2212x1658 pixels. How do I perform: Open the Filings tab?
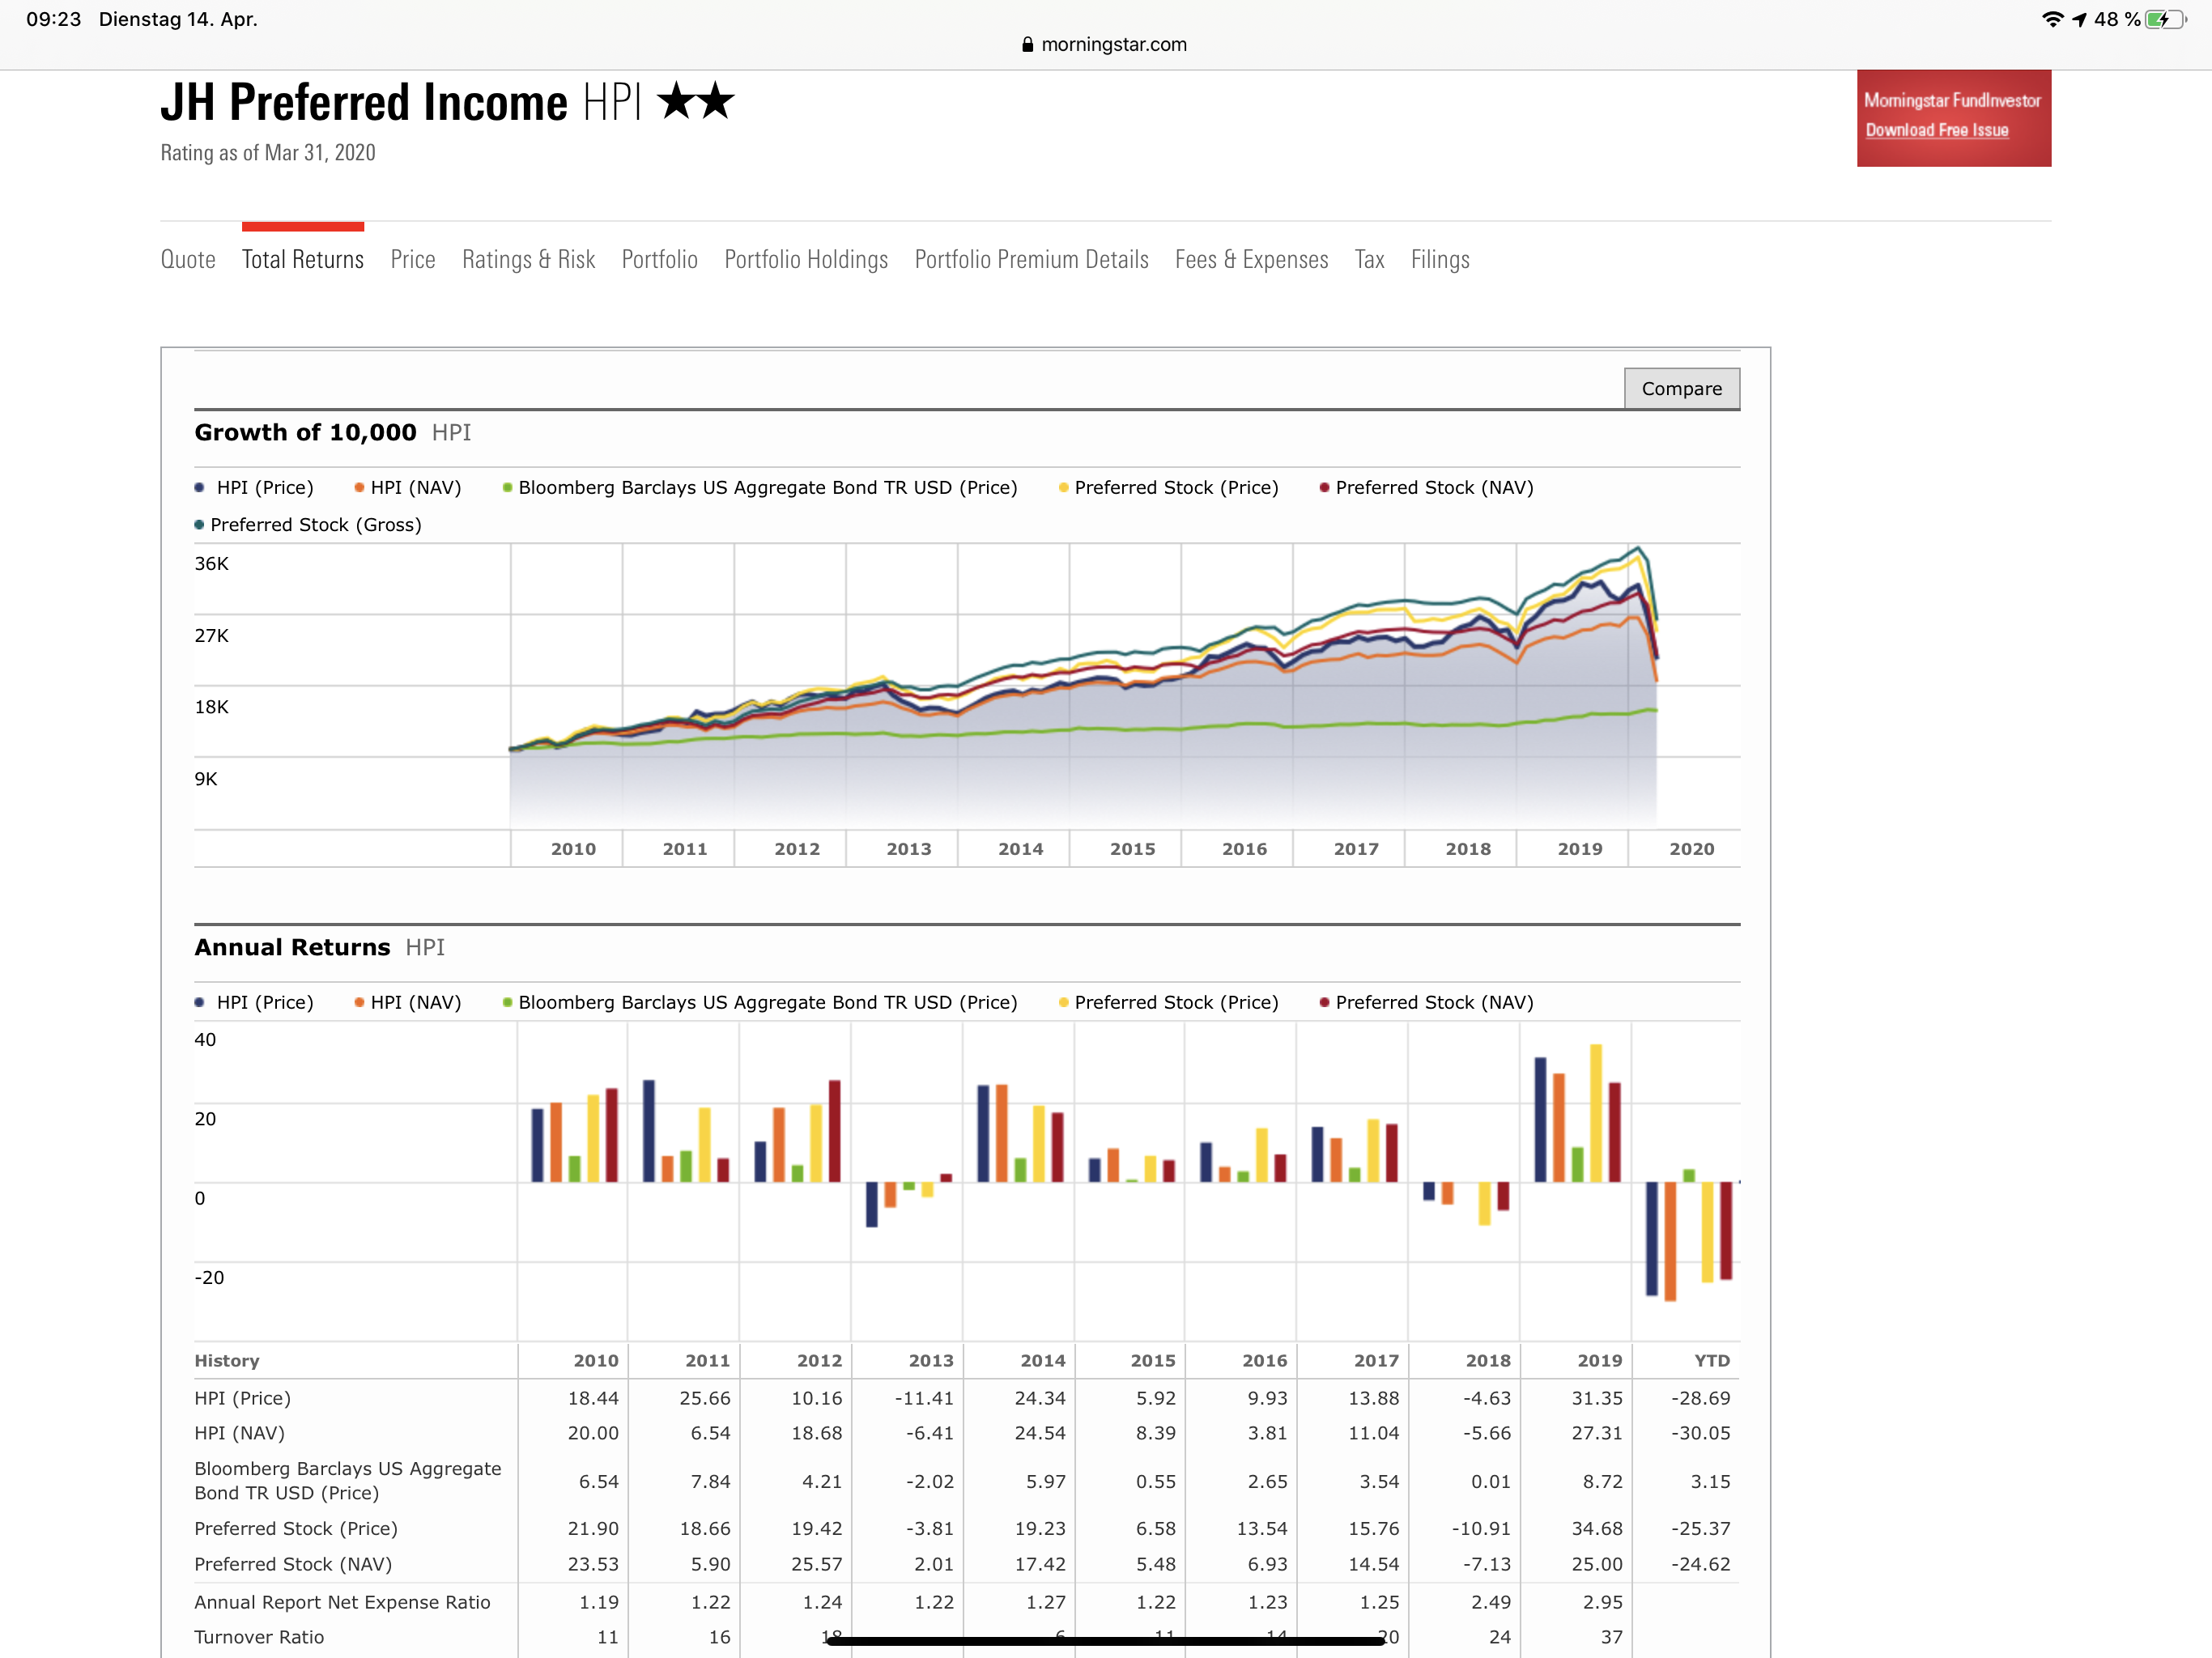(x=1440, y=260)
